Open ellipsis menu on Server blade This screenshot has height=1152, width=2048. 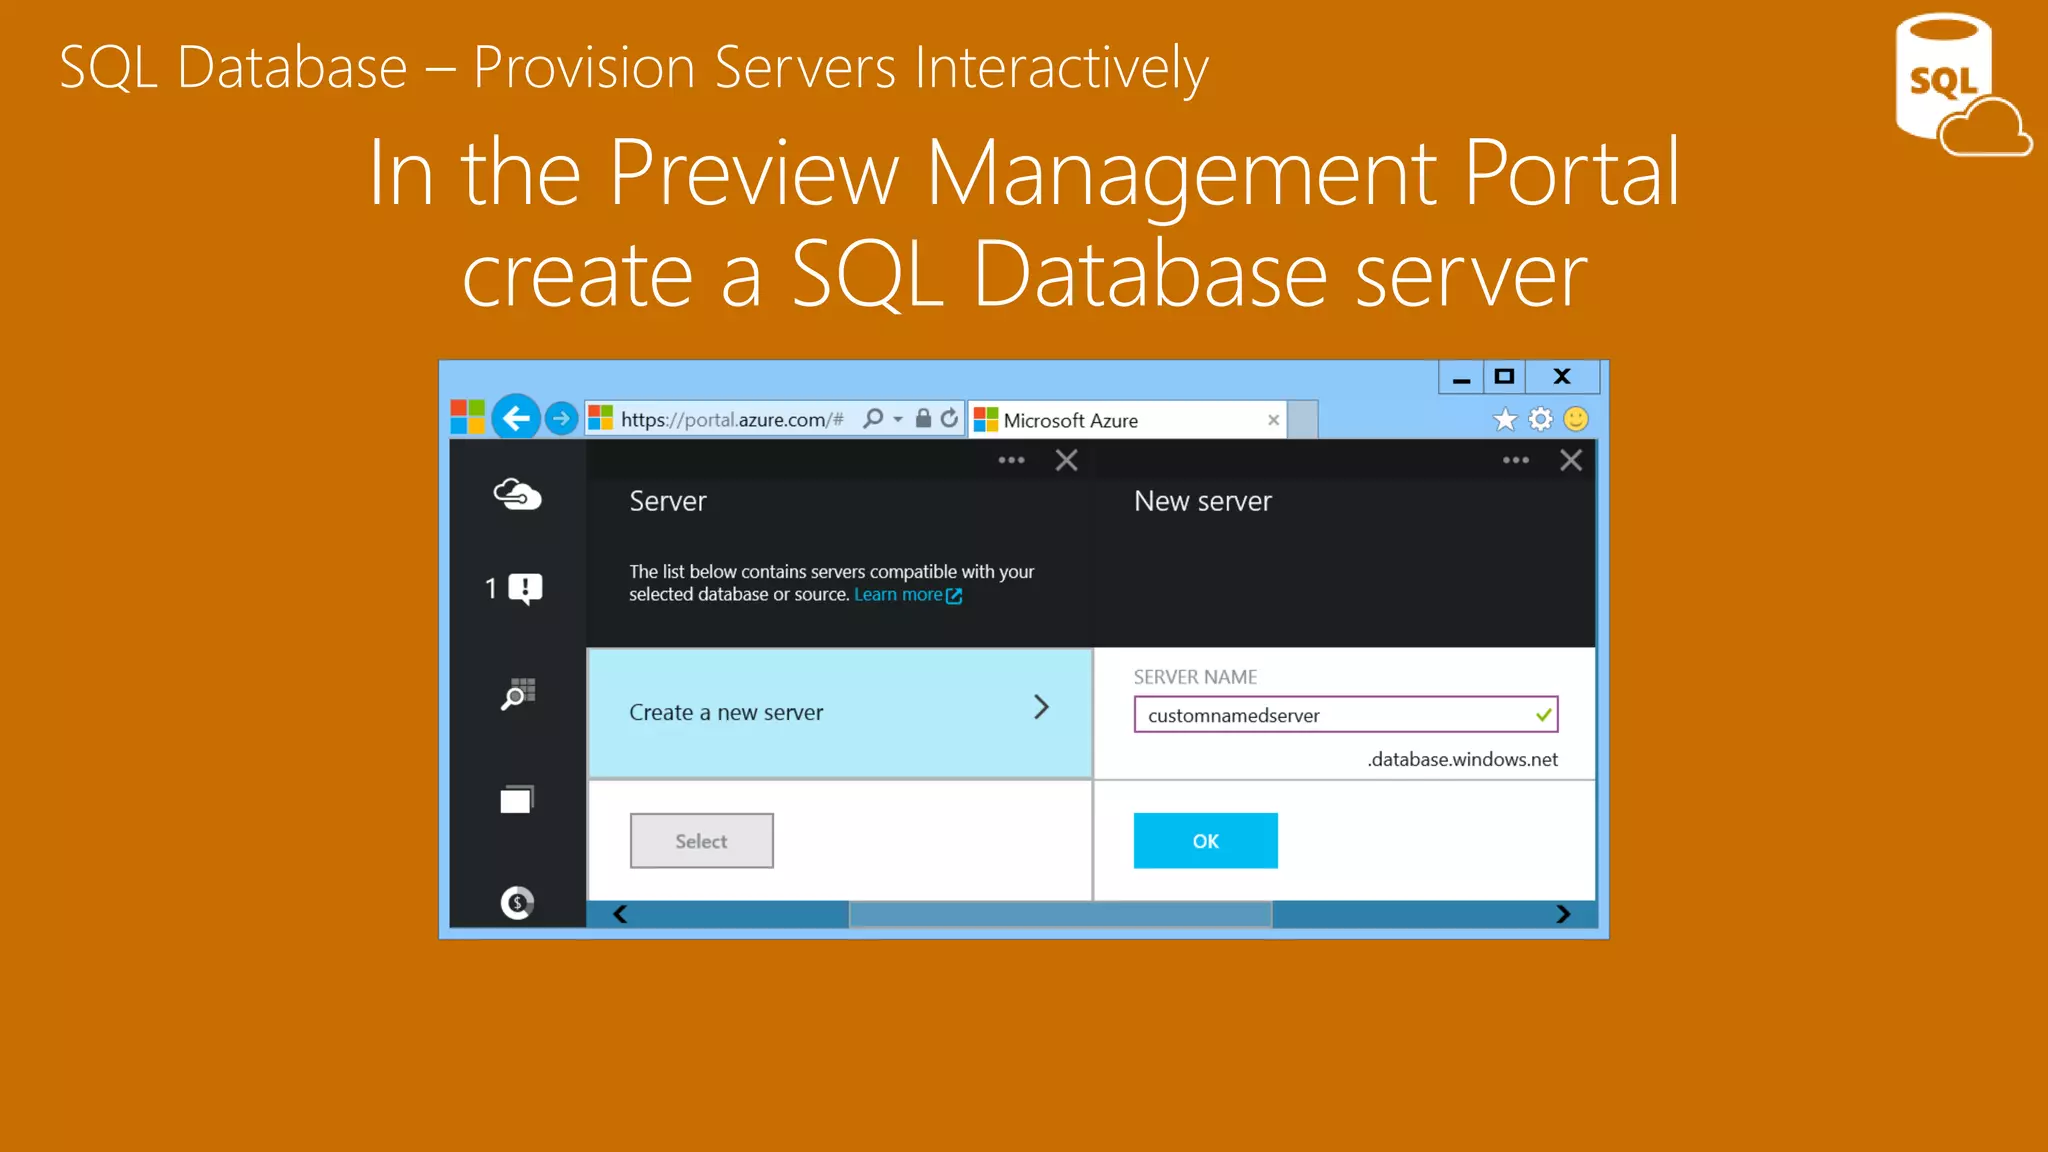1011,460
